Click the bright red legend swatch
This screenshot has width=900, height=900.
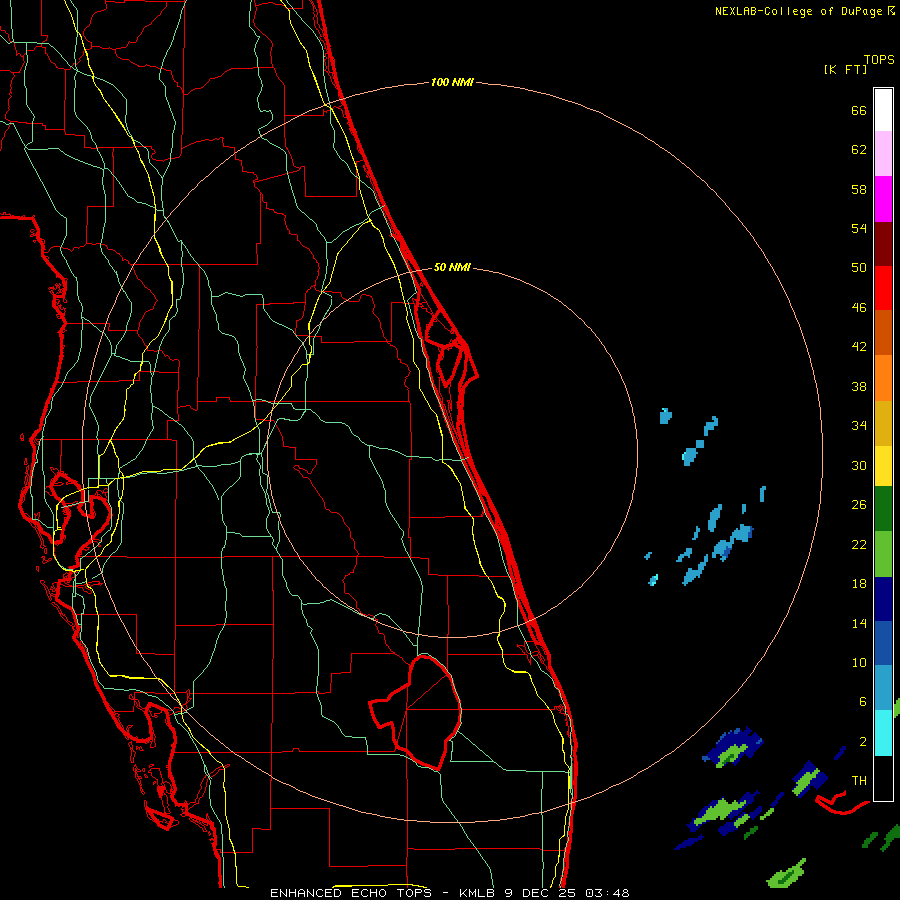point(883,288)
